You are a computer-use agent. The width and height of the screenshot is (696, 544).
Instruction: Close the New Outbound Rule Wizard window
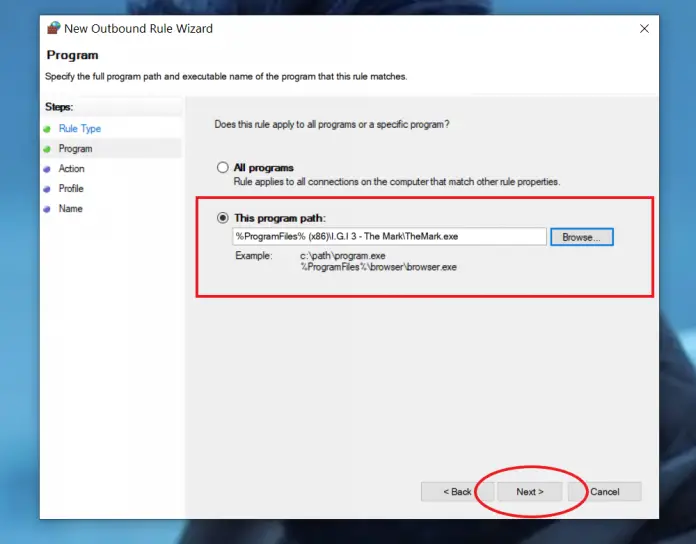tap(644, 29)
